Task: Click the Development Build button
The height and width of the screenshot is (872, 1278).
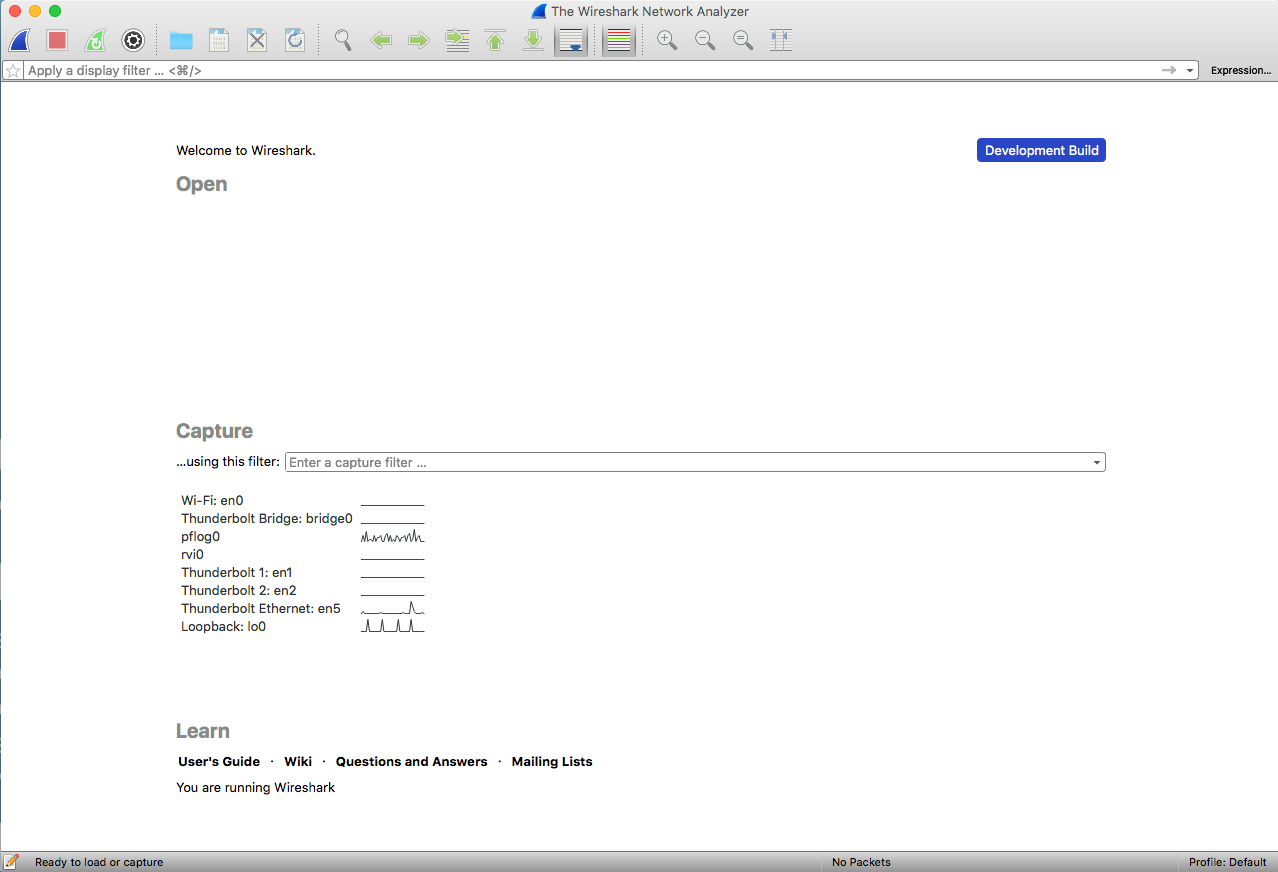Action: [1041, 150]
